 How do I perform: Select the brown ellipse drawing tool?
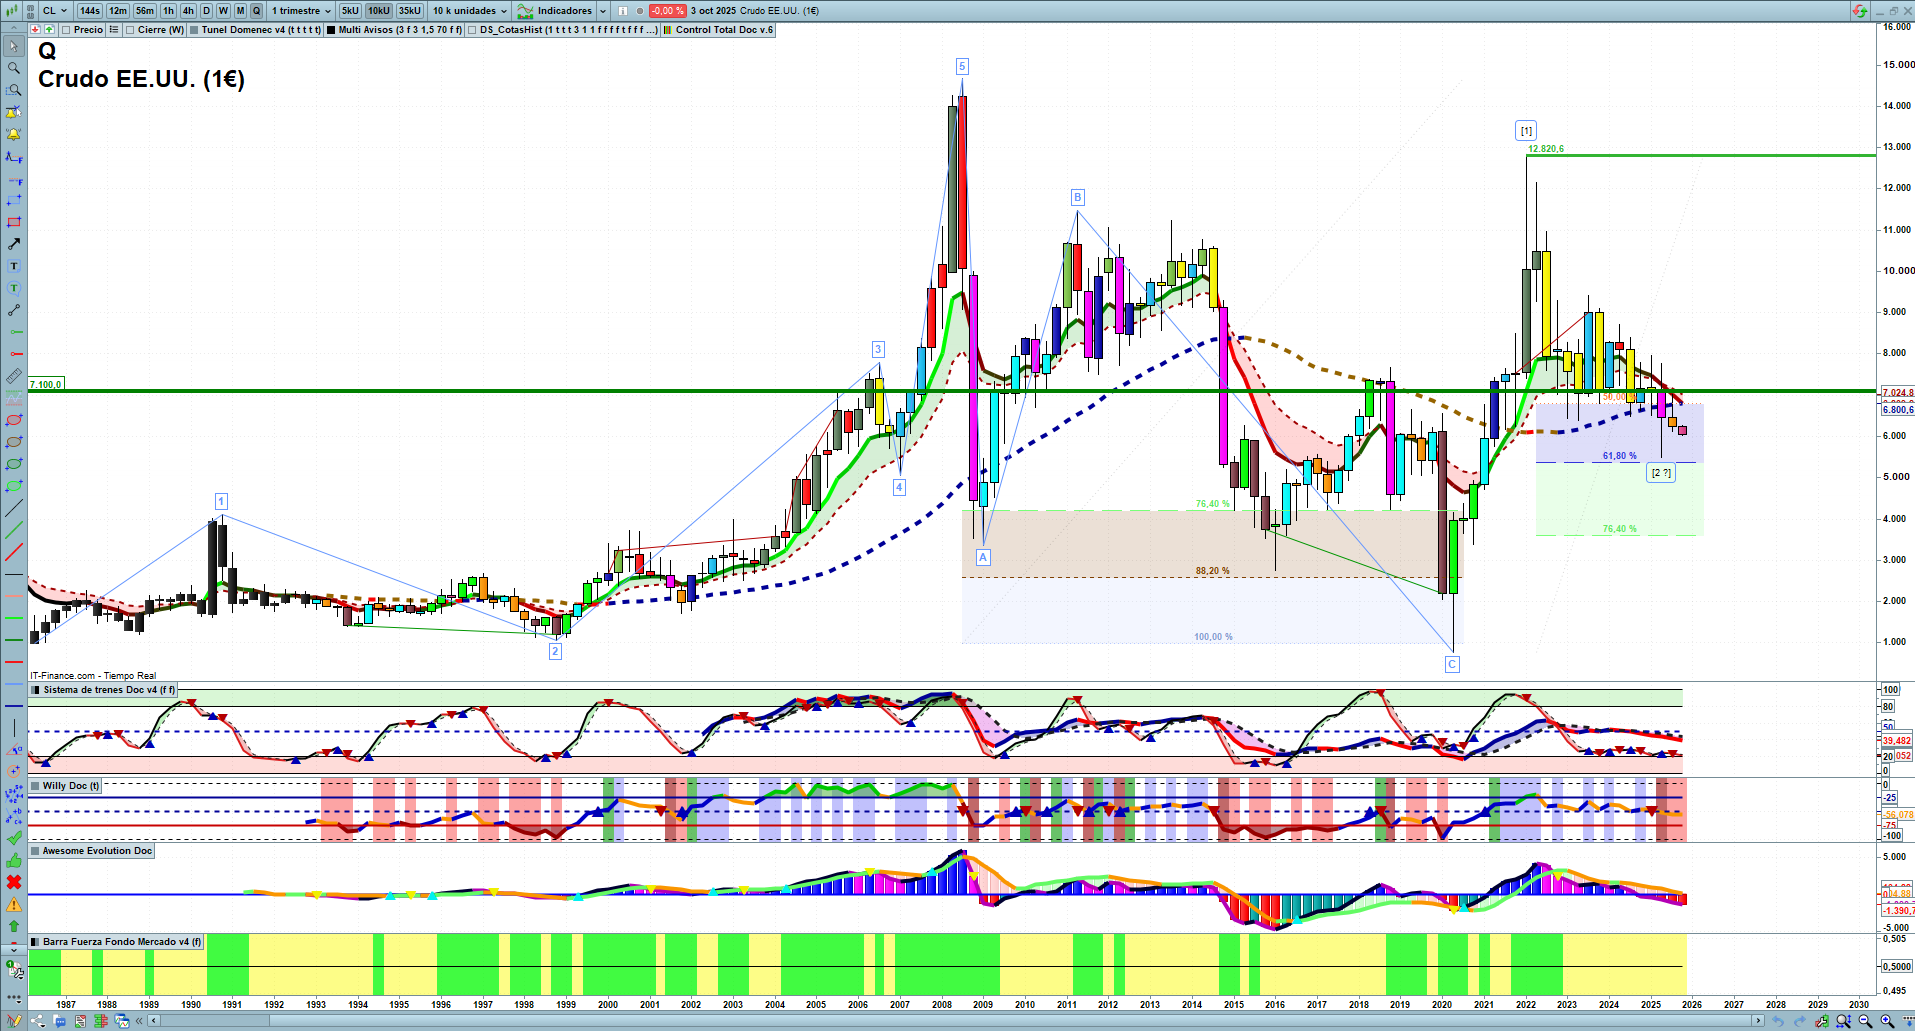coord(14,442)
